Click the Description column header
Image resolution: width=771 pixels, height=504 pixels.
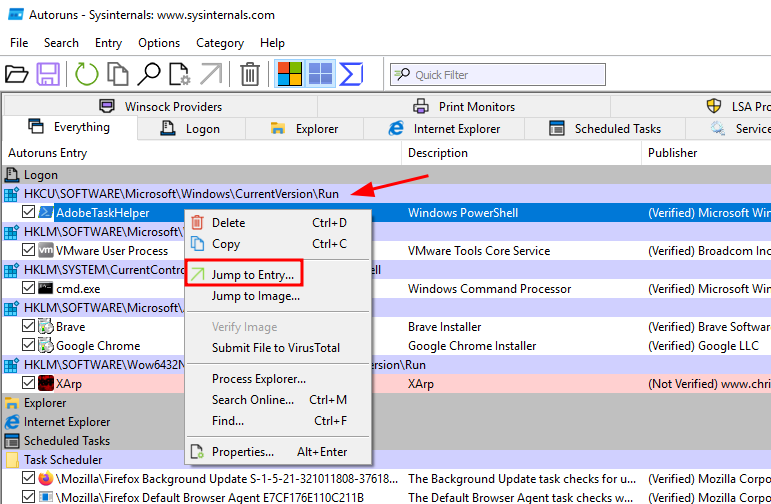click(522, 153)
